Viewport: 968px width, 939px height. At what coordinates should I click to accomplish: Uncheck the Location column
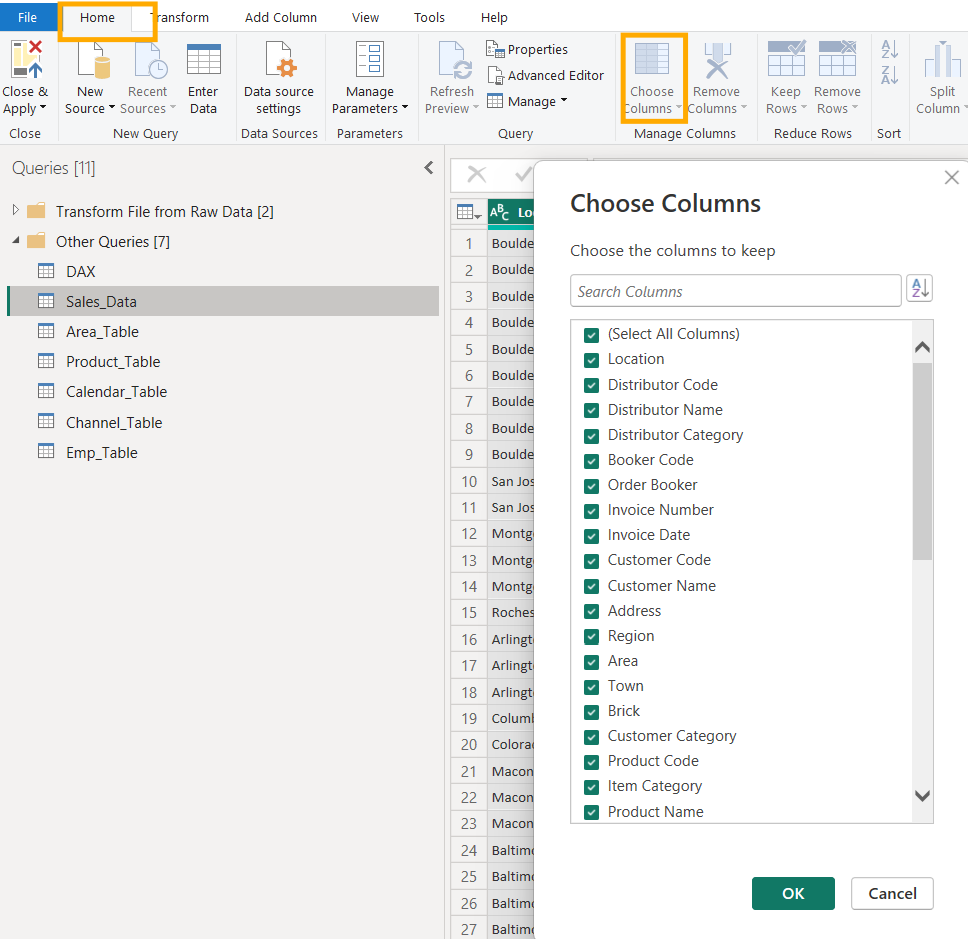[591, 360]
